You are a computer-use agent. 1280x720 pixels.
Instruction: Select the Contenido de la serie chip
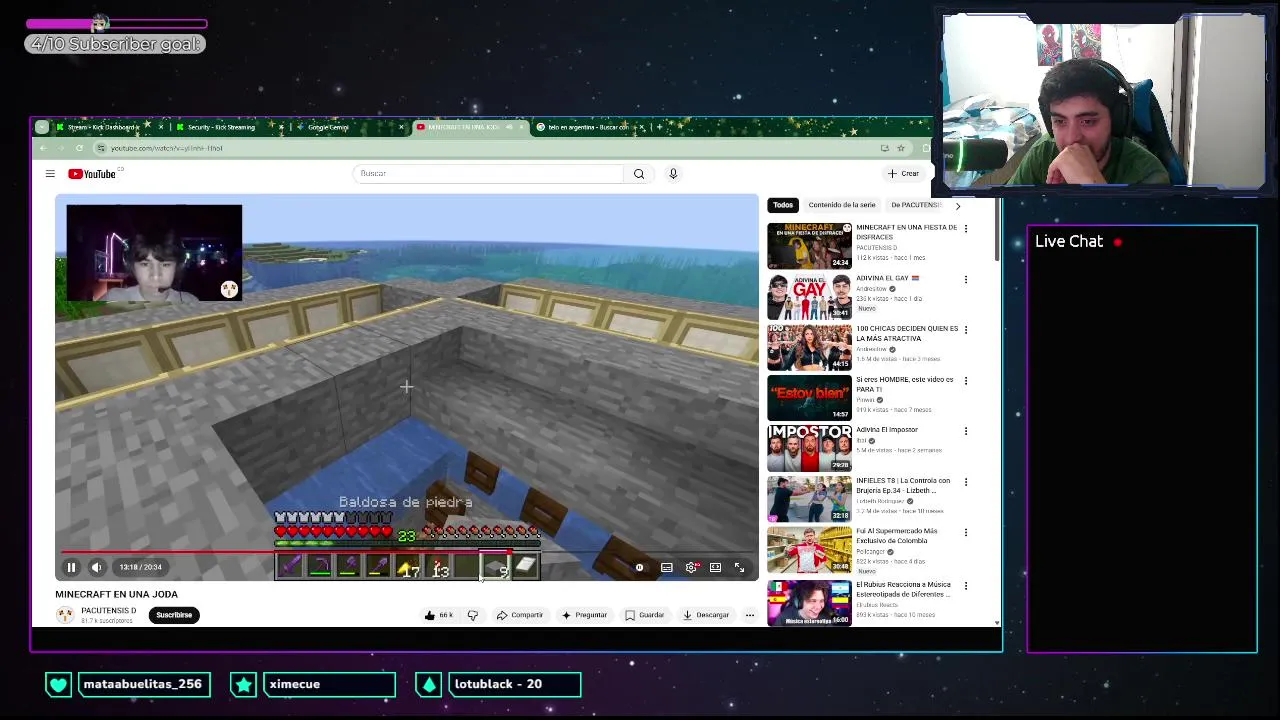(842, 205)
